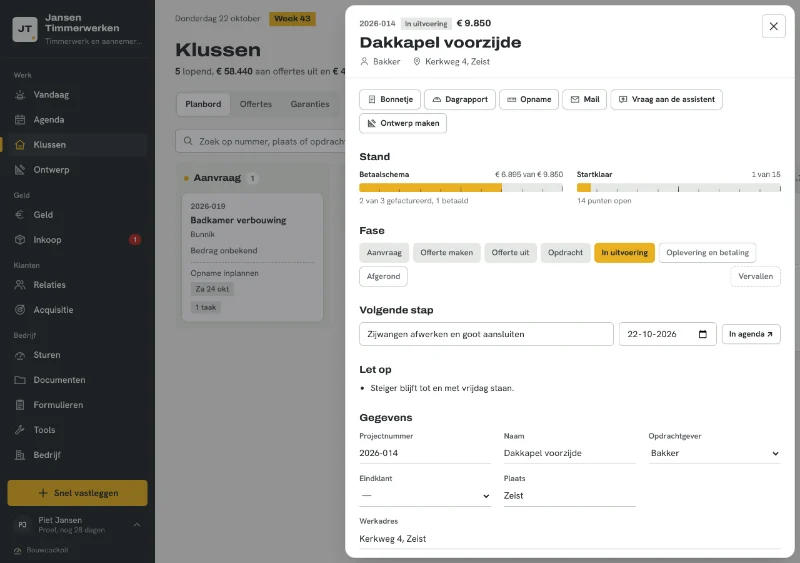Screen dimensions: 800x563
Task: Click the Inkoop notification badge
Action: point(135,239)
